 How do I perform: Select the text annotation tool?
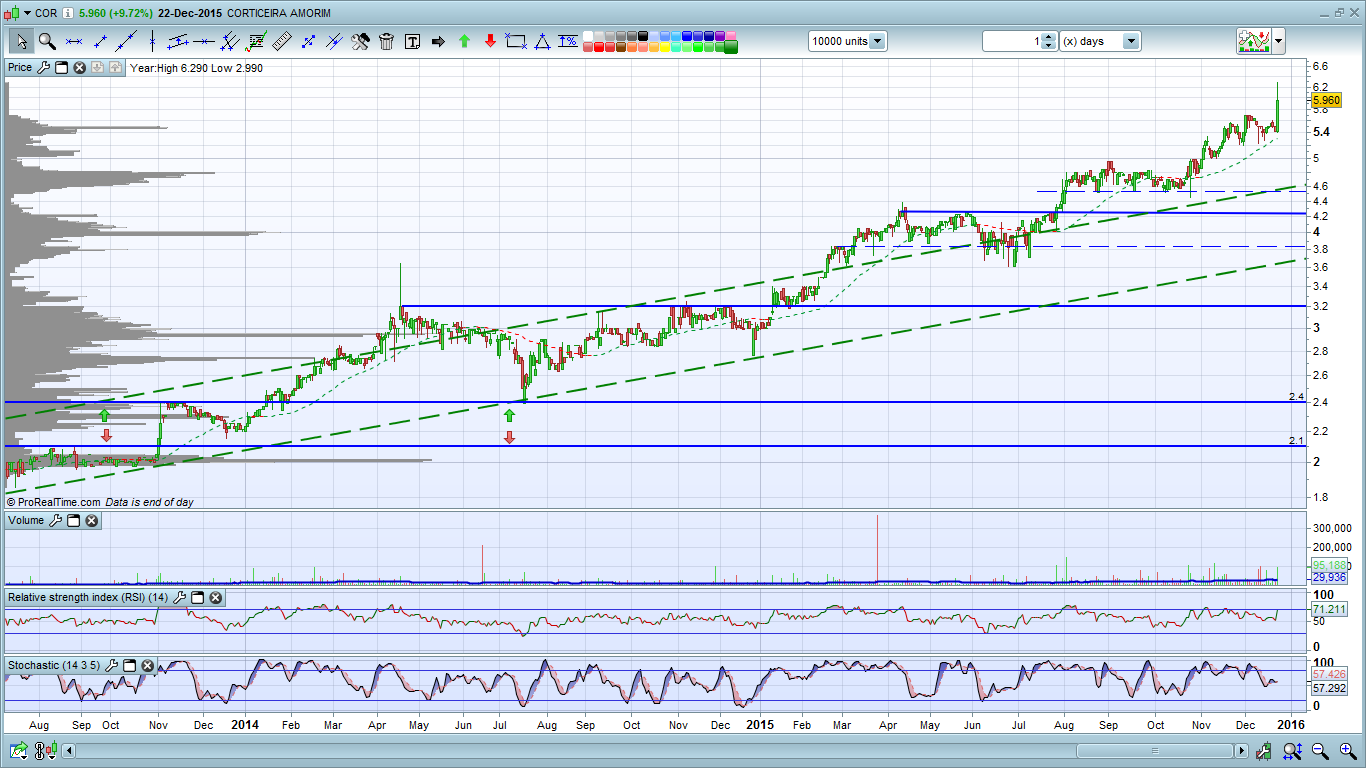pyautogui.click(x=412, y=41)
